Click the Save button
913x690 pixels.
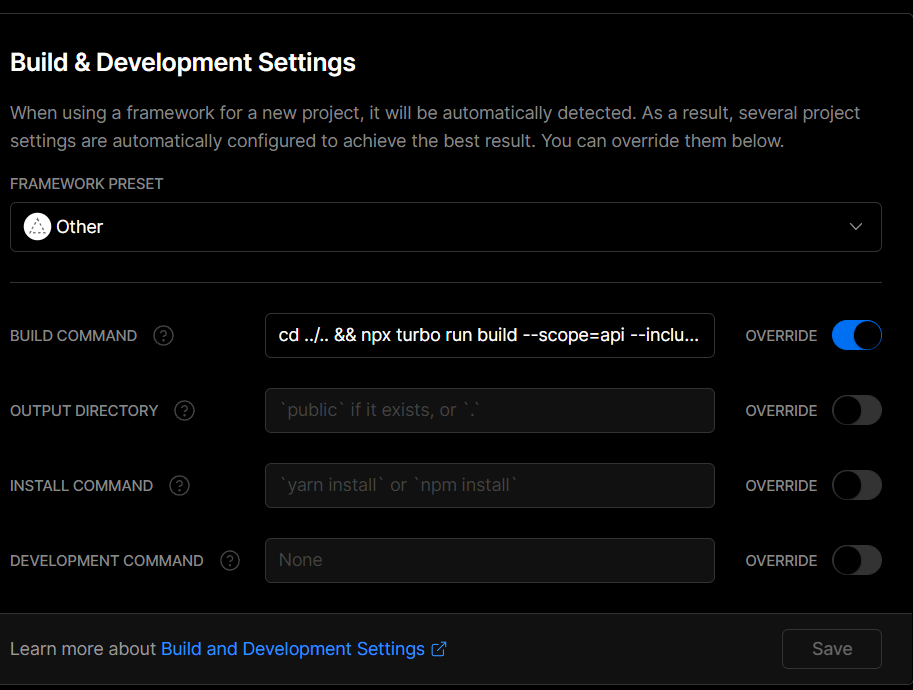[831, 649]
